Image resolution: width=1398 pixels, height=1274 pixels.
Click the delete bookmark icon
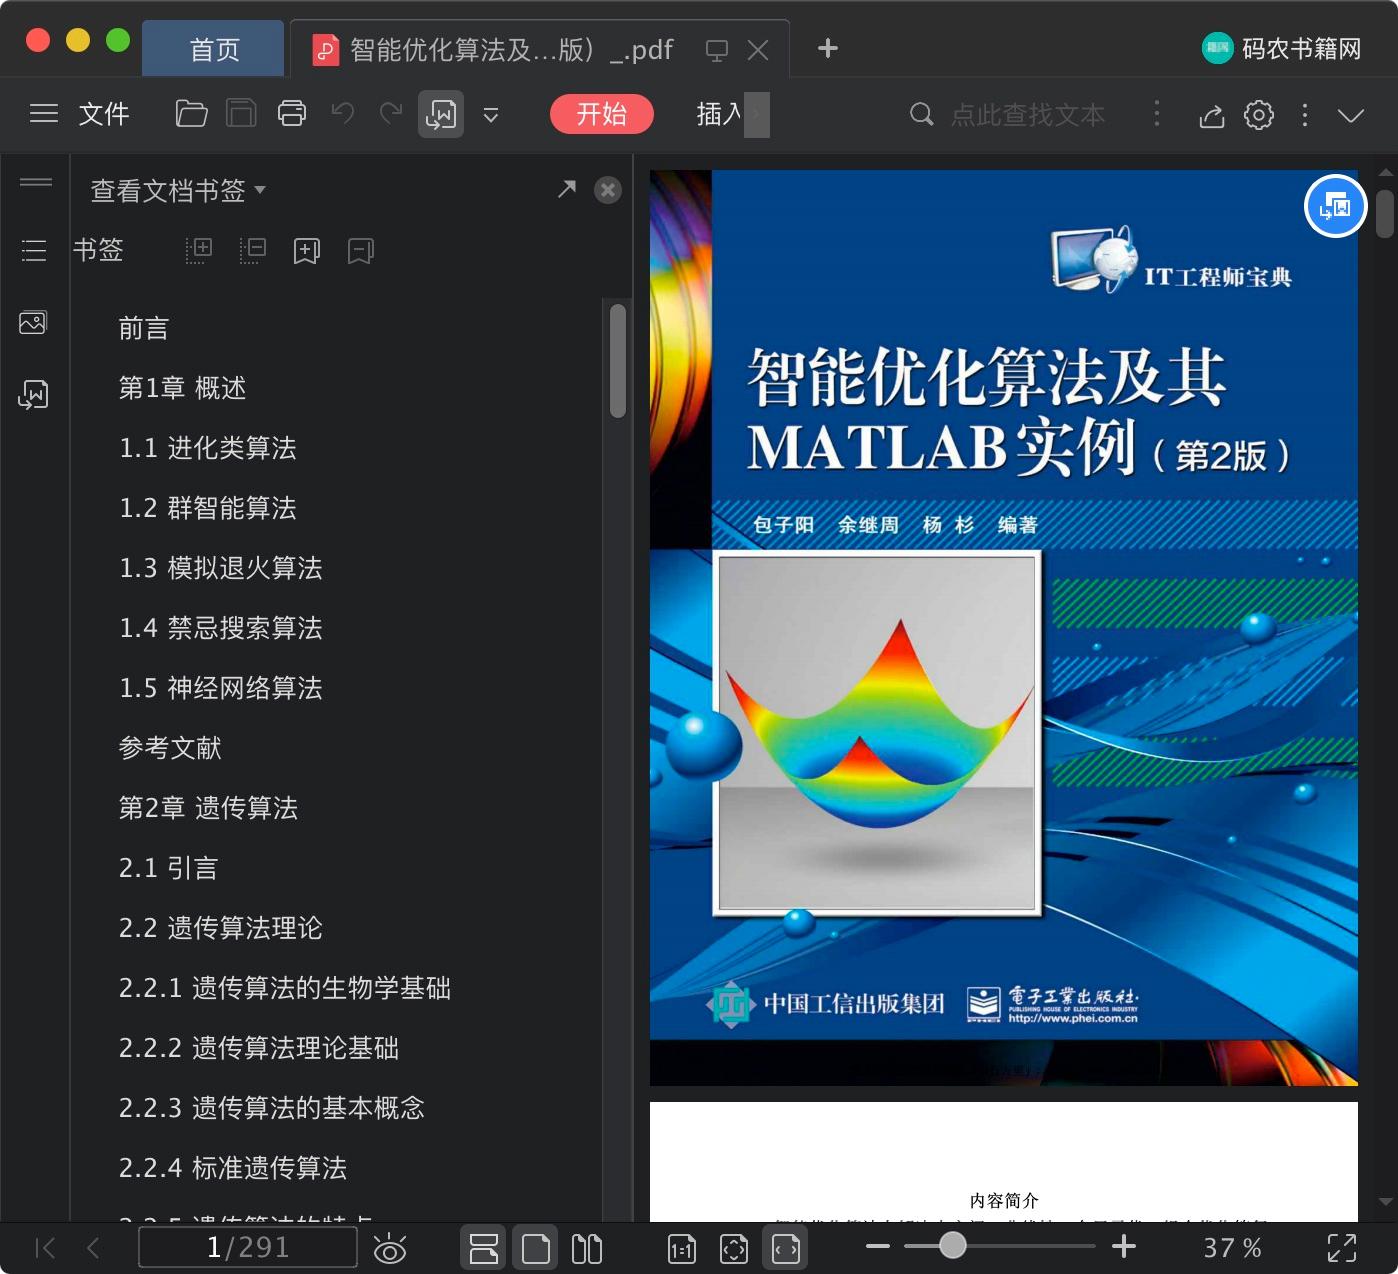[361, 251]
